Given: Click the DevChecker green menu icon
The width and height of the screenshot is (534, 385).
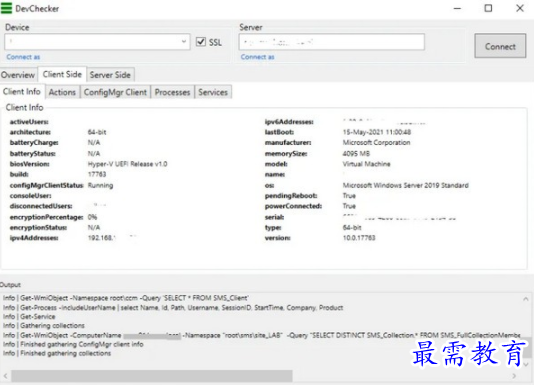Looking at the screenshot, I should pos(6,8).
